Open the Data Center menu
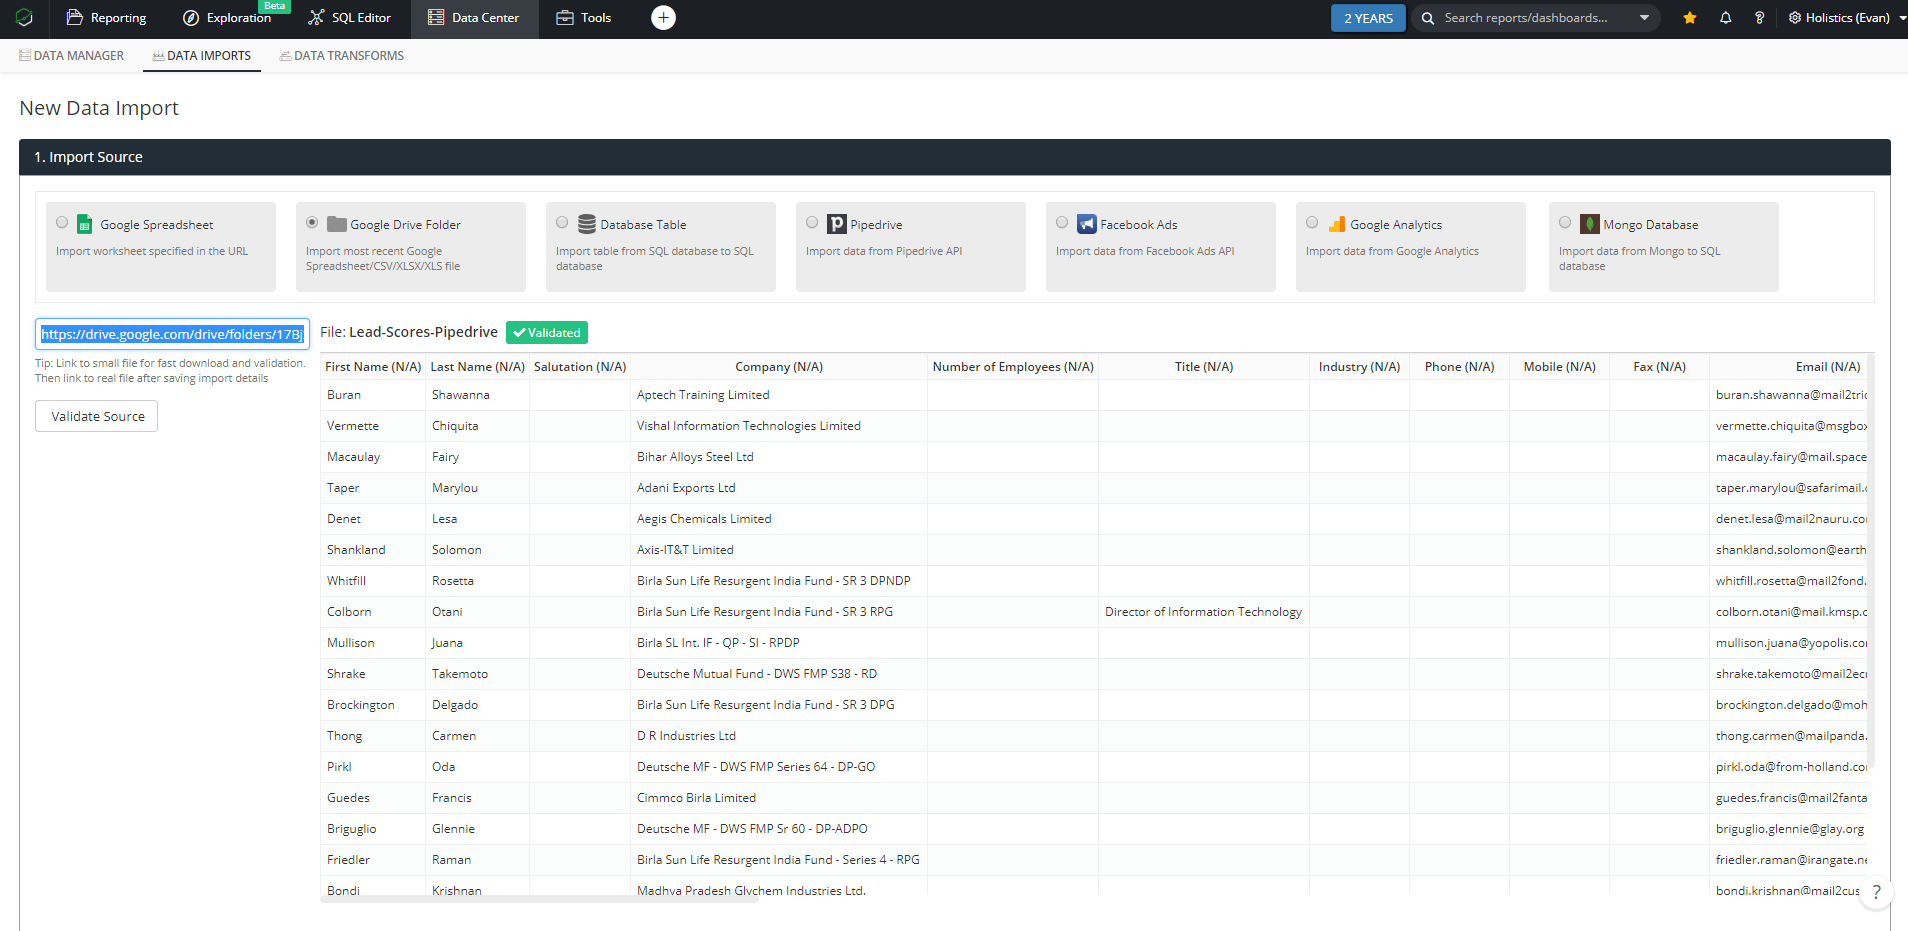The height and width of the screenshot is (931, 1908). coord(474,18)
